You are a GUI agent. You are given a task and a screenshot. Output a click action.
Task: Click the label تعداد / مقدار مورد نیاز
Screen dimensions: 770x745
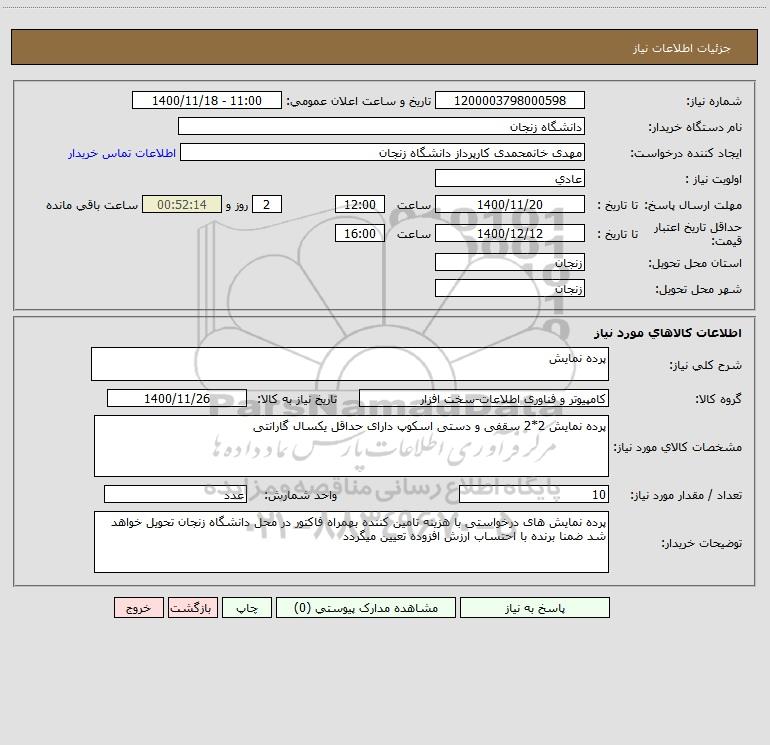coord(686,496)
